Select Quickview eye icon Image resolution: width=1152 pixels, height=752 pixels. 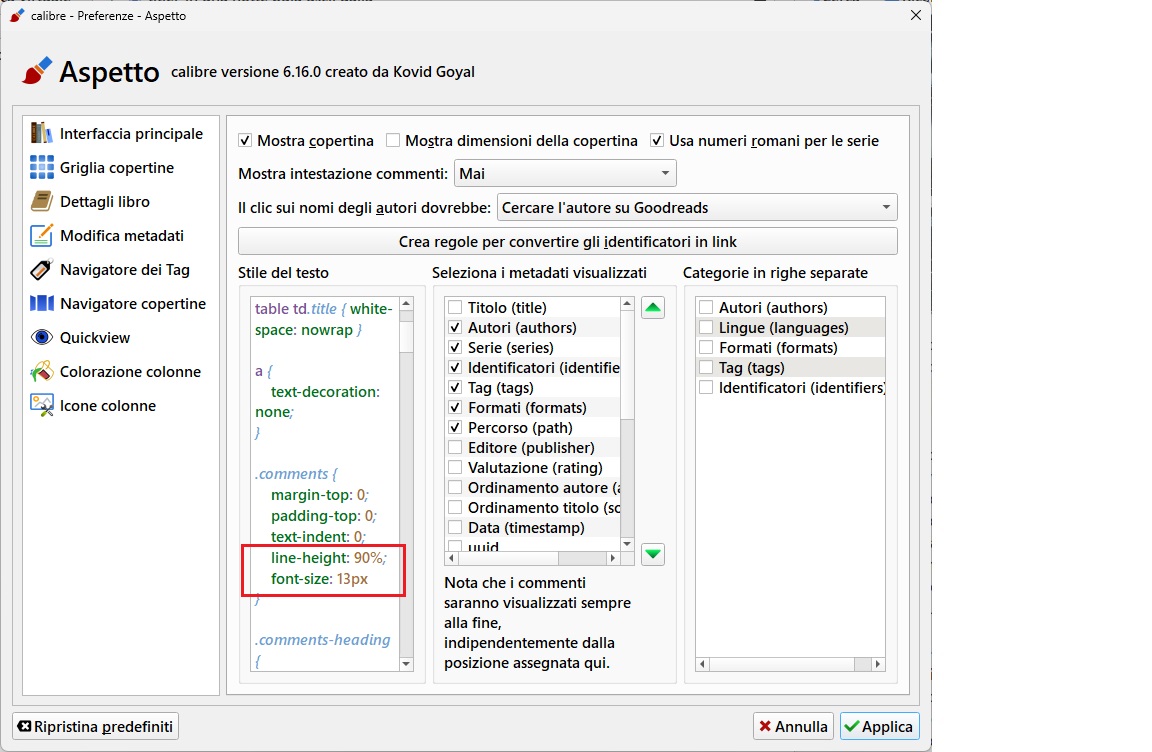41,337
